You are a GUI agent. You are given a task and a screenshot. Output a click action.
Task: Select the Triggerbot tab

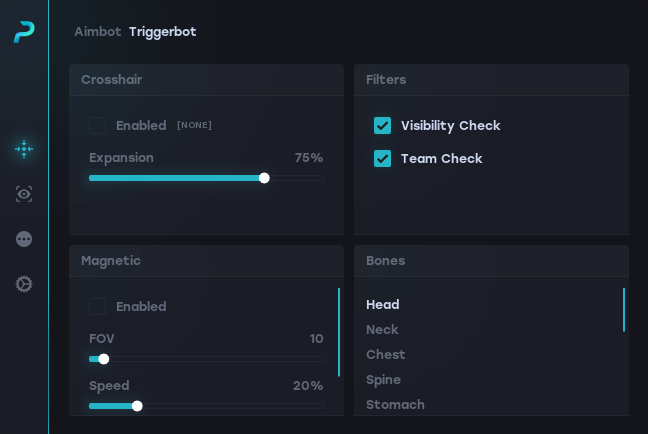point(162,32)
